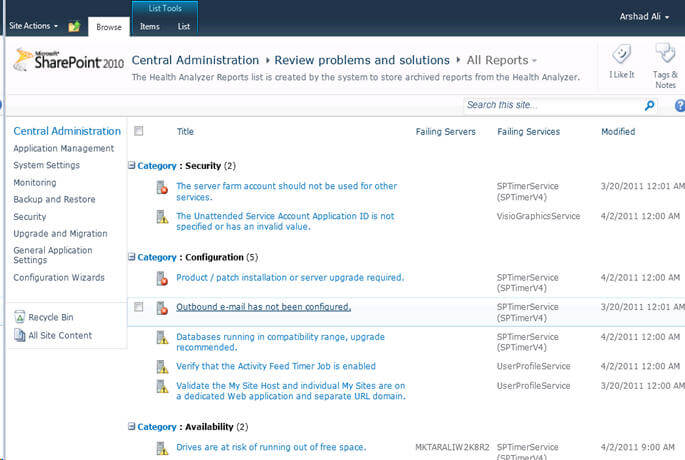Click the SharePoint 2010 logo

(x=69, y=60)
